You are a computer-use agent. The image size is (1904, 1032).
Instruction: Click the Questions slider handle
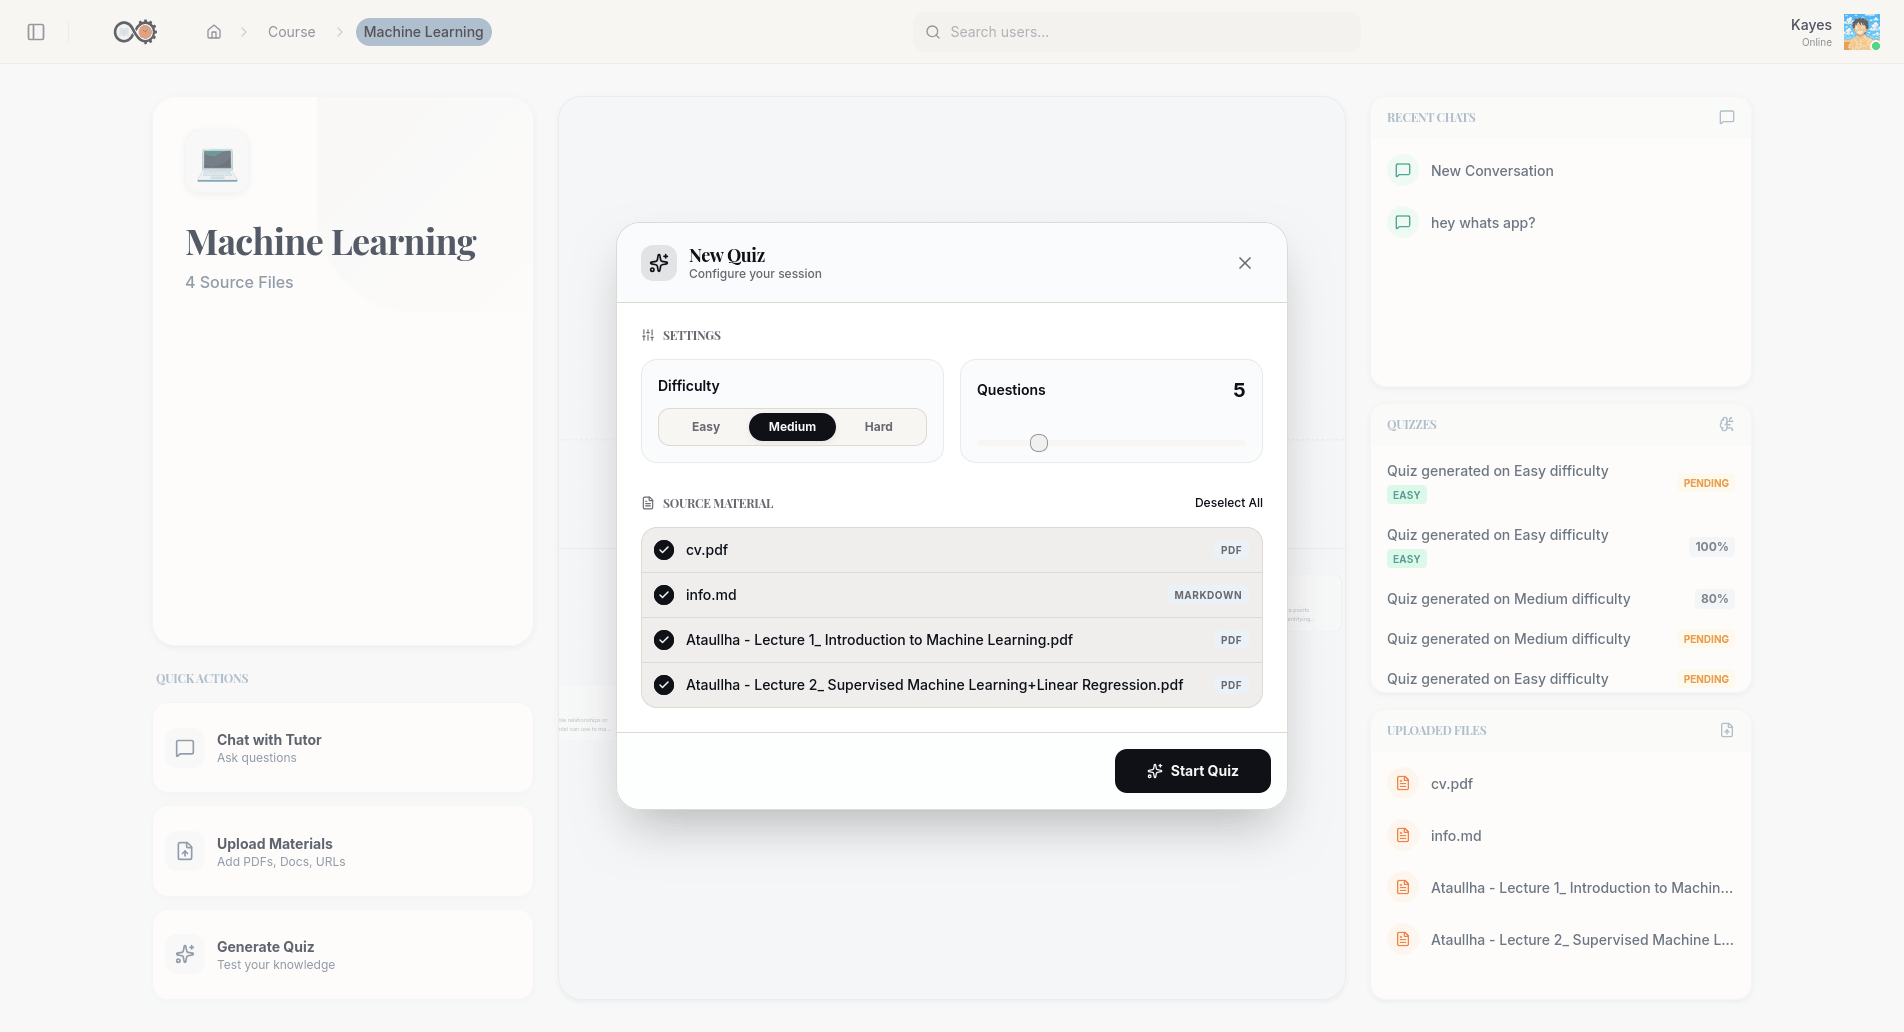click(1039, 443)
